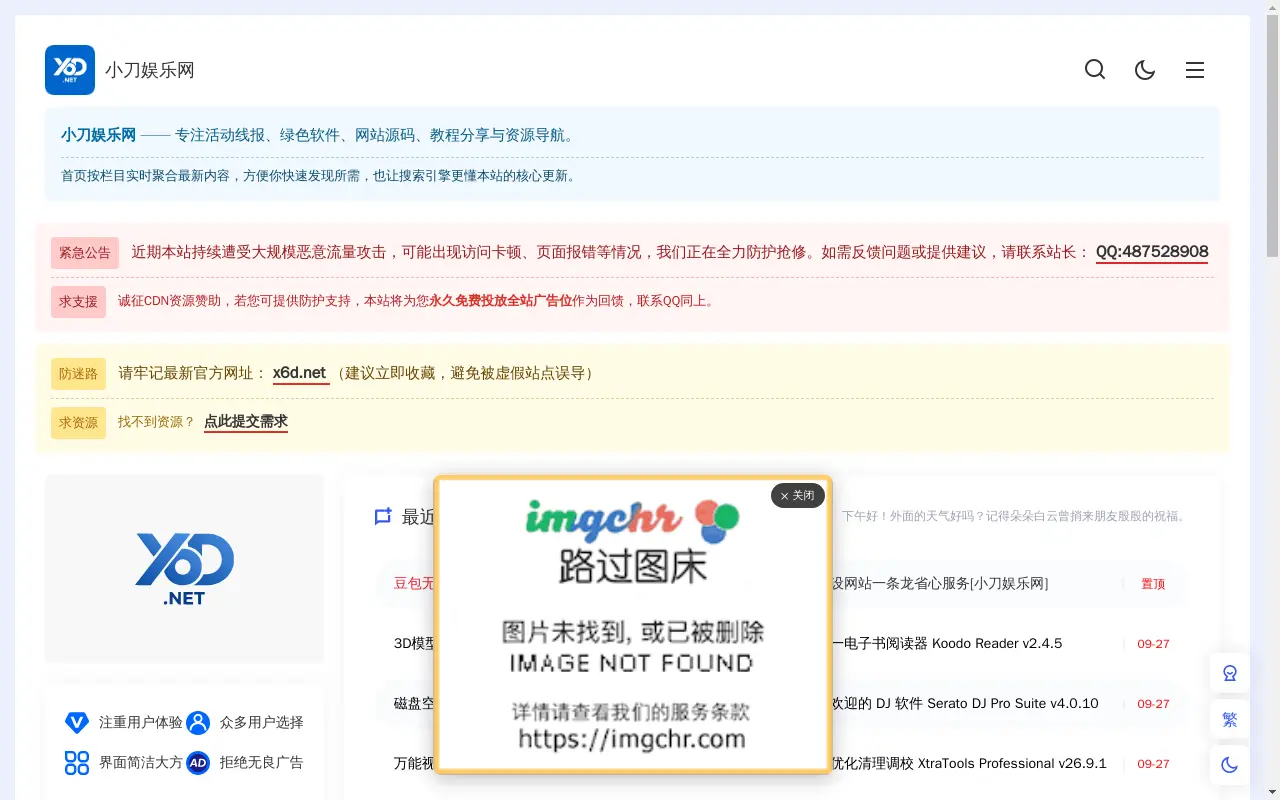
Task: Click the 小刀娱乐网 site title
Action: coord(150,70)
